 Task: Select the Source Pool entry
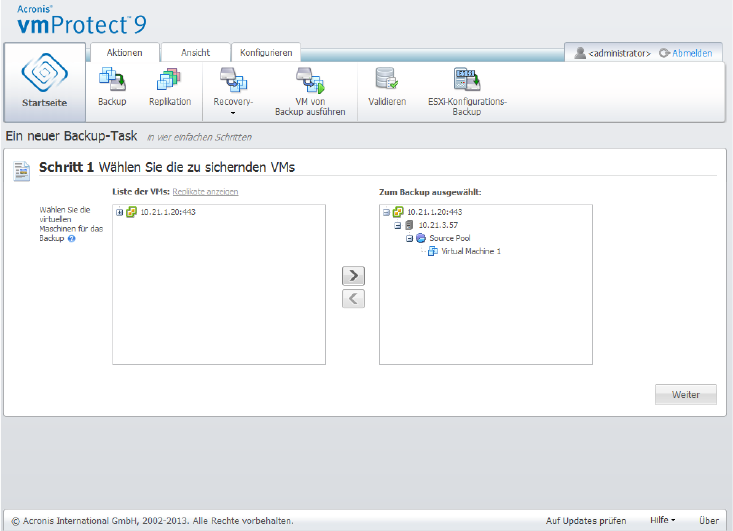tap(450, 238)
